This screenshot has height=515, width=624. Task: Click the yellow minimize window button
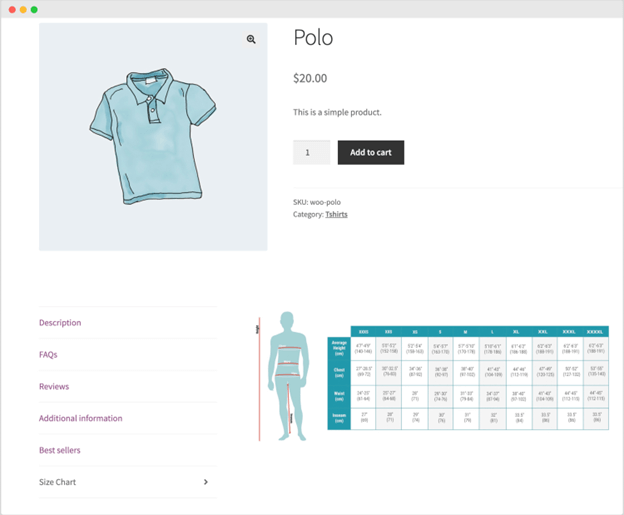(23, 9)
